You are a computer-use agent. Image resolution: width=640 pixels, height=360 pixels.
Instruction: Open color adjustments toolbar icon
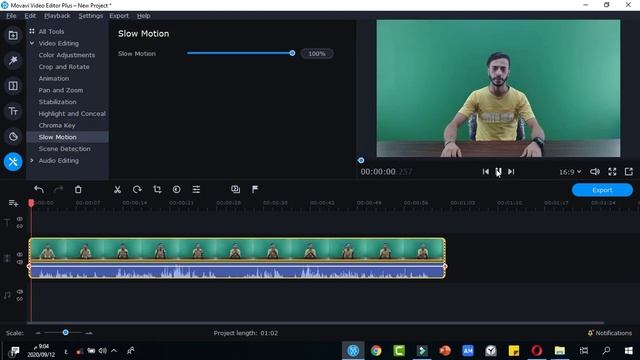tap(176, 189)
